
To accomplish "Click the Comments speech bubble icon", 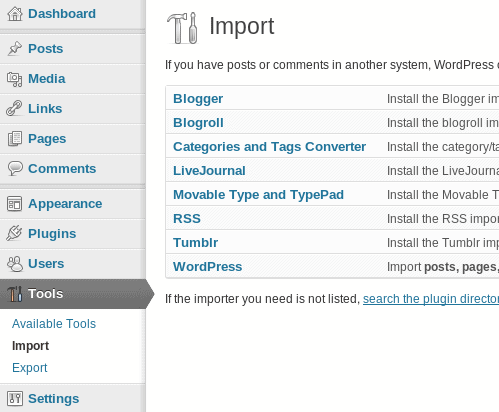I will 15,169.
